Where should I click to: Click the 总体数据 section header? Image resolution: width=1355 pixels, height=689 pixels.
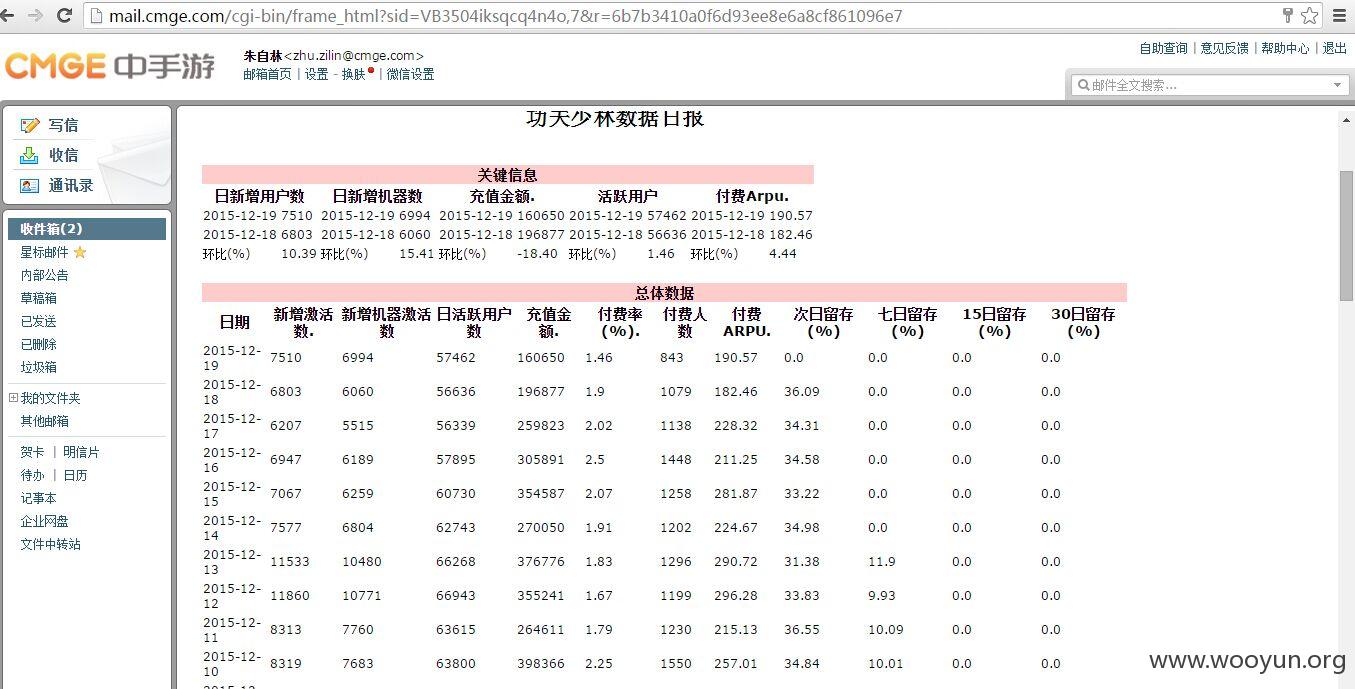click(x=664, y=293)
